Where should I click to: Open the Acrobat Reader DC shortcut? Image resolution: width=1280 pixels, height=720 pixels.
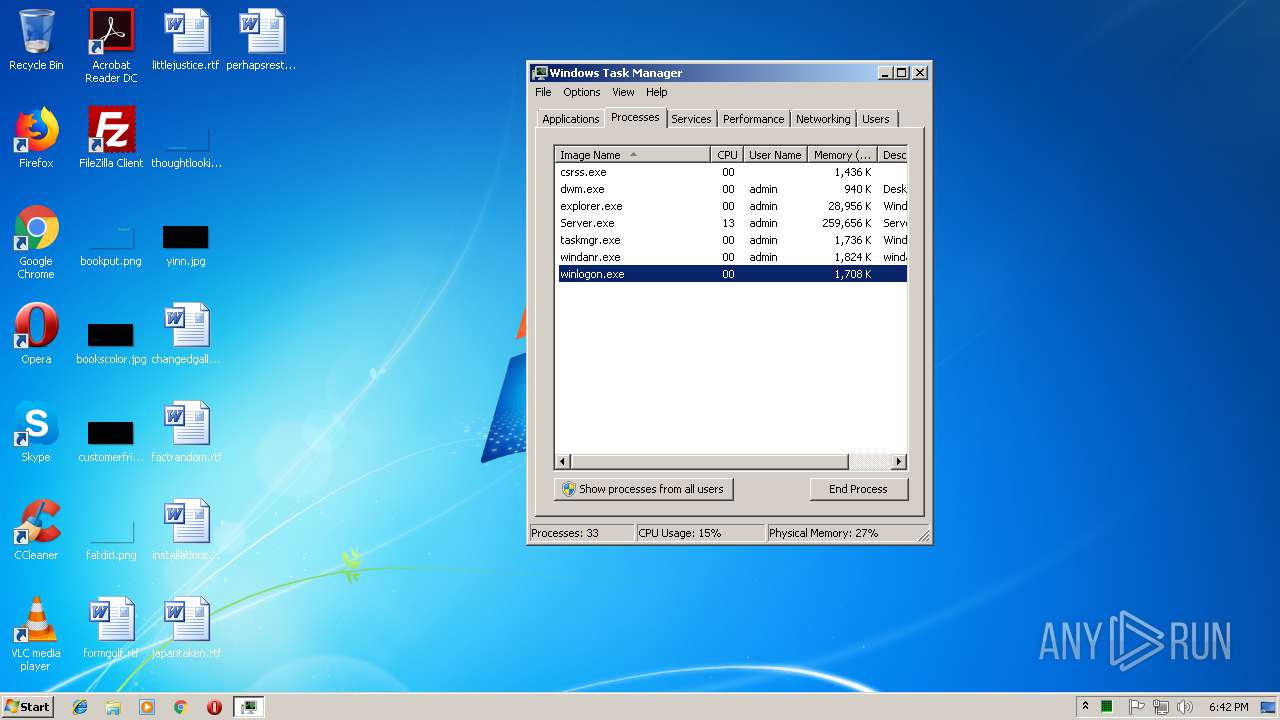(111, 45)
